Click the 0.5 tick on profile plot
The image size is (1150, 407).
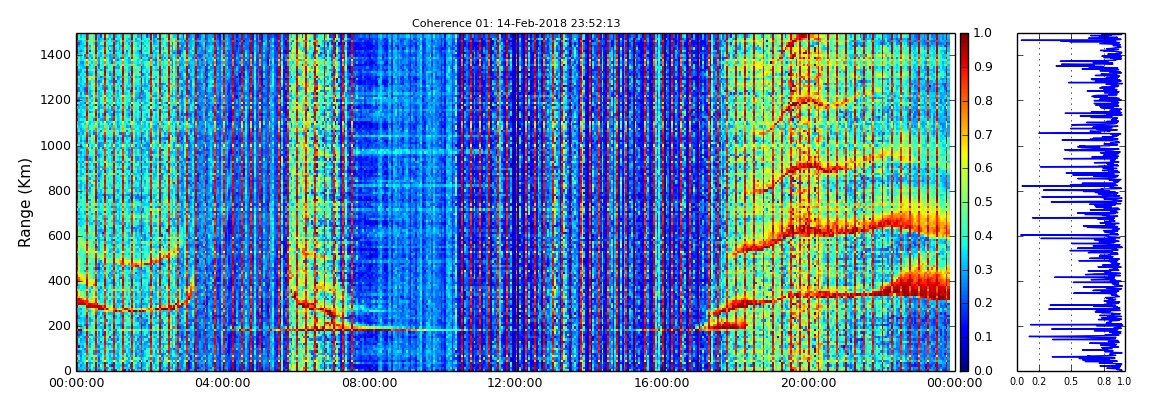tap(1071, 383)
